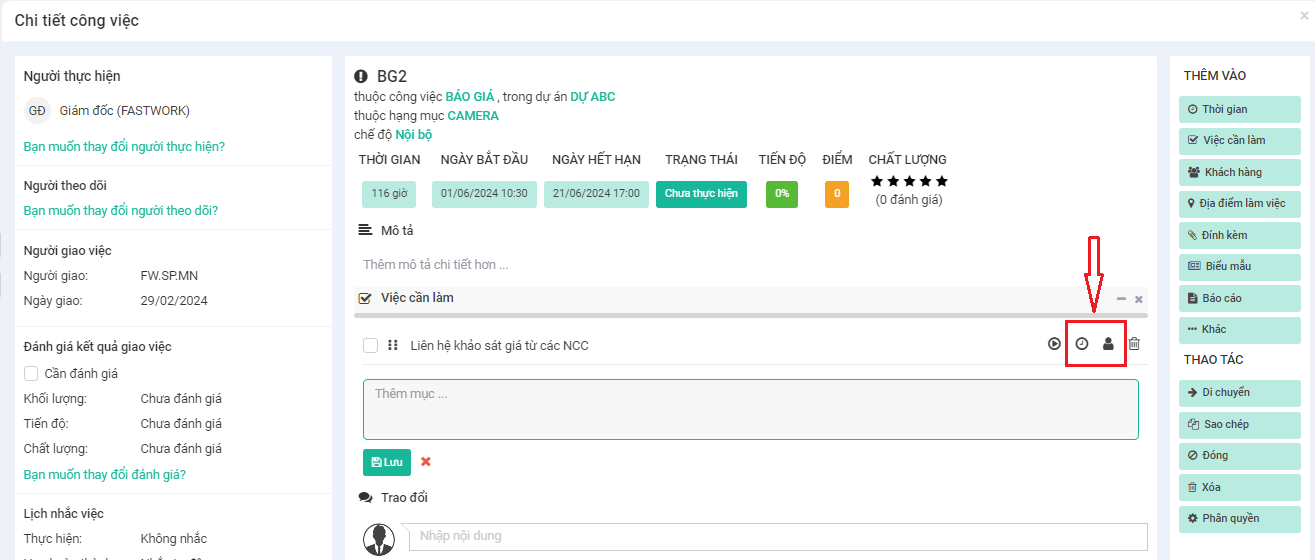The image size is (1315, 560).
Task: Click the Nhập nội dung comment field
Action: click(x=777, y=537)
